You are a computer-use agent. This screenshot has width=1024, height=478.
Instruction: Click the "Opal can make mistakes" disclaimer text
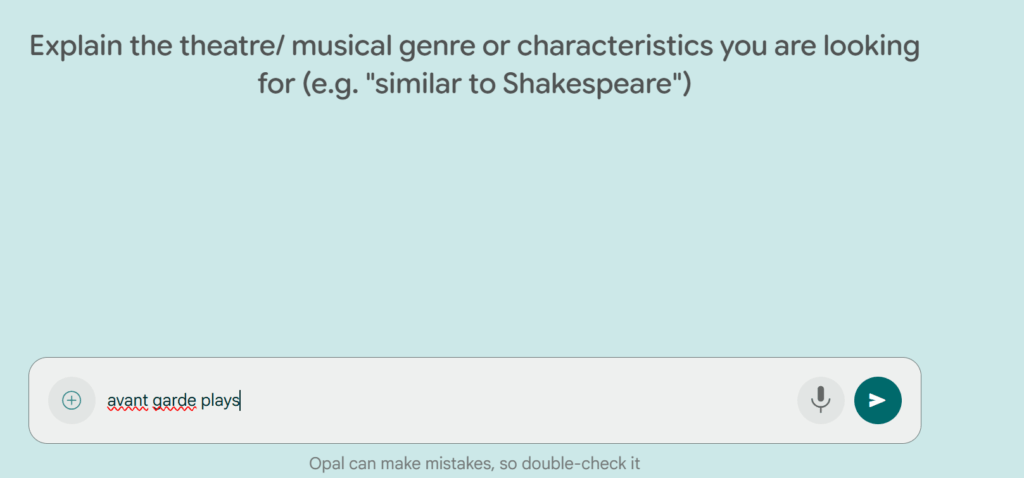click(x=475, y=464)
